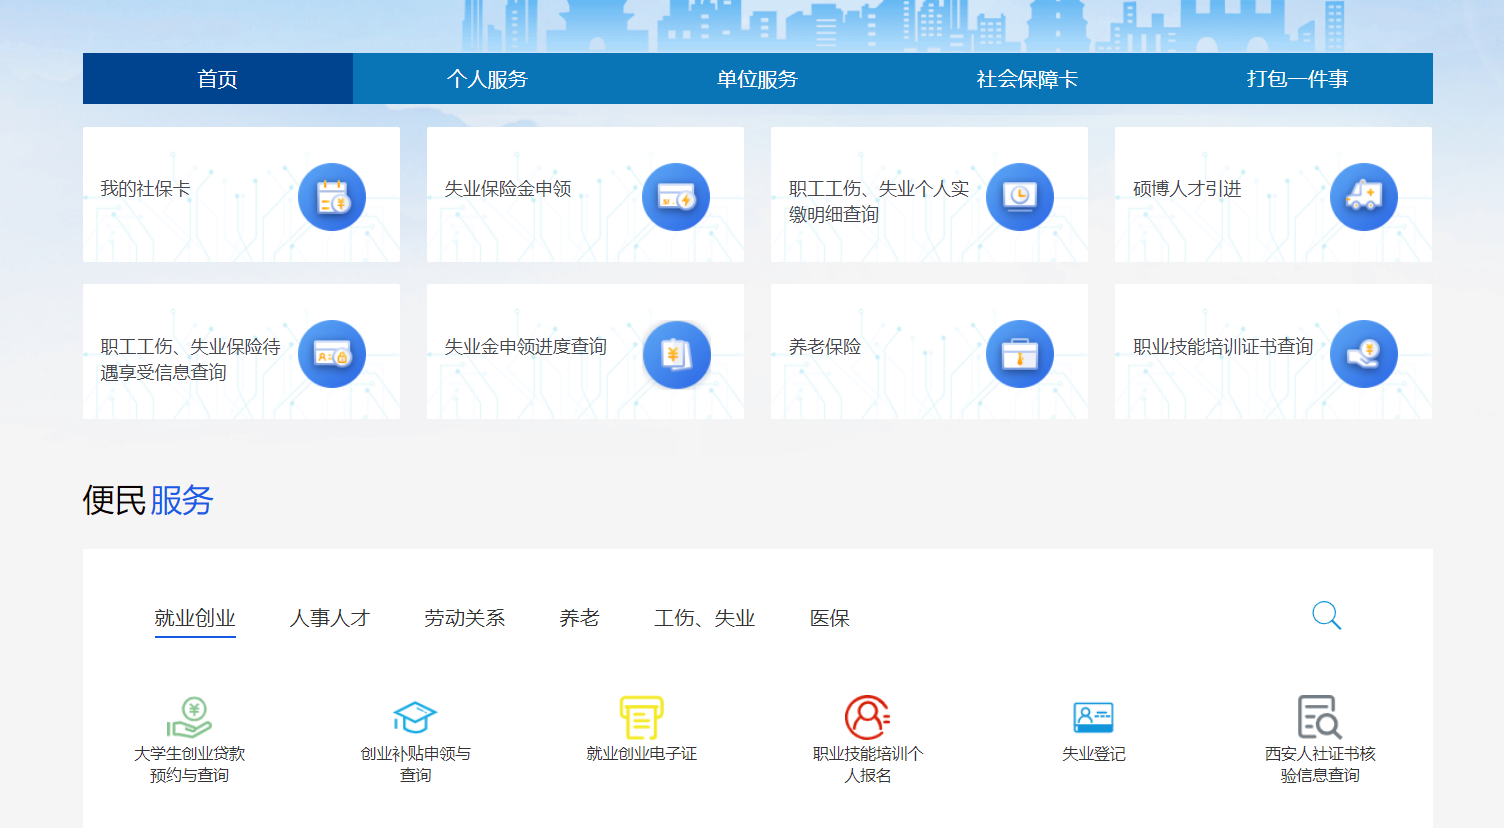Click the icon for 职工工伤、失业保险待遇享受信息查询
Viewport: 1504px width, 828px height.
[332, 354]
